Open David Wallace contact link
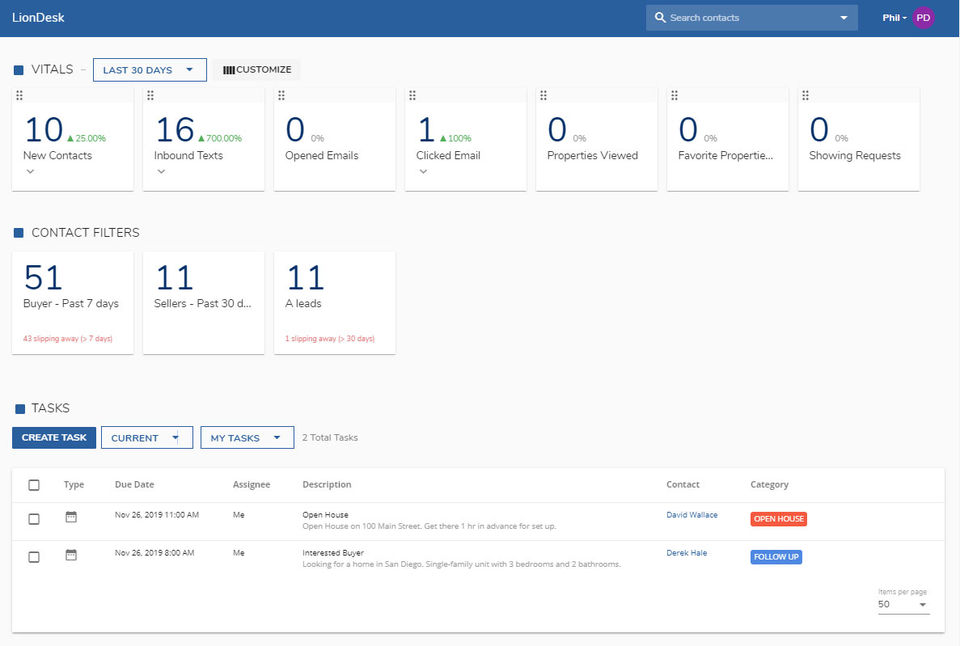 (691, 515)
